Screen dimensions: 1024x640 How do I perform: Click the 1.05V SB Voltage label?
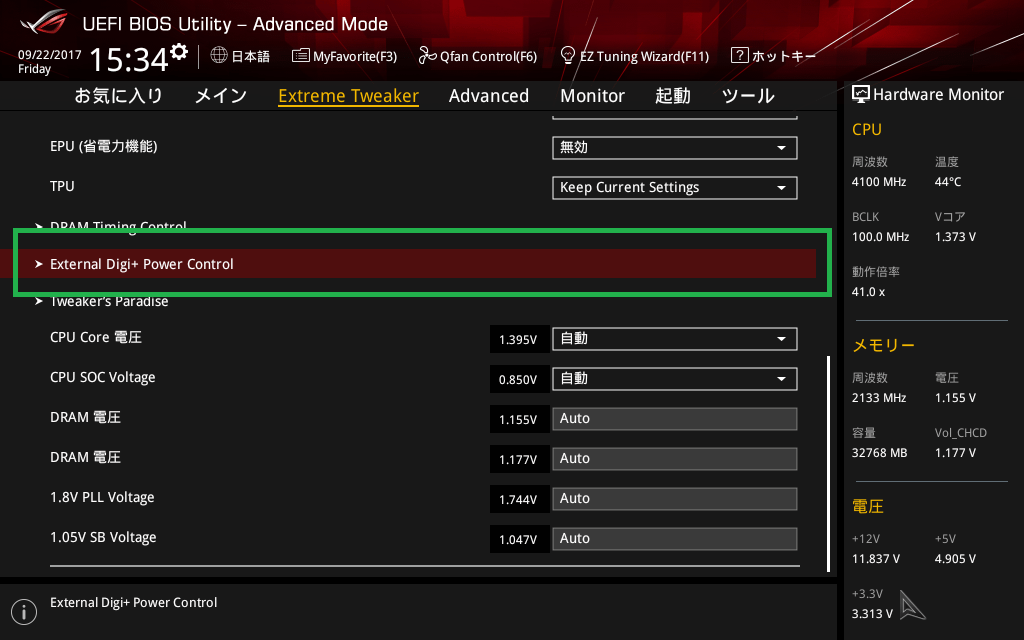(103, 537)
